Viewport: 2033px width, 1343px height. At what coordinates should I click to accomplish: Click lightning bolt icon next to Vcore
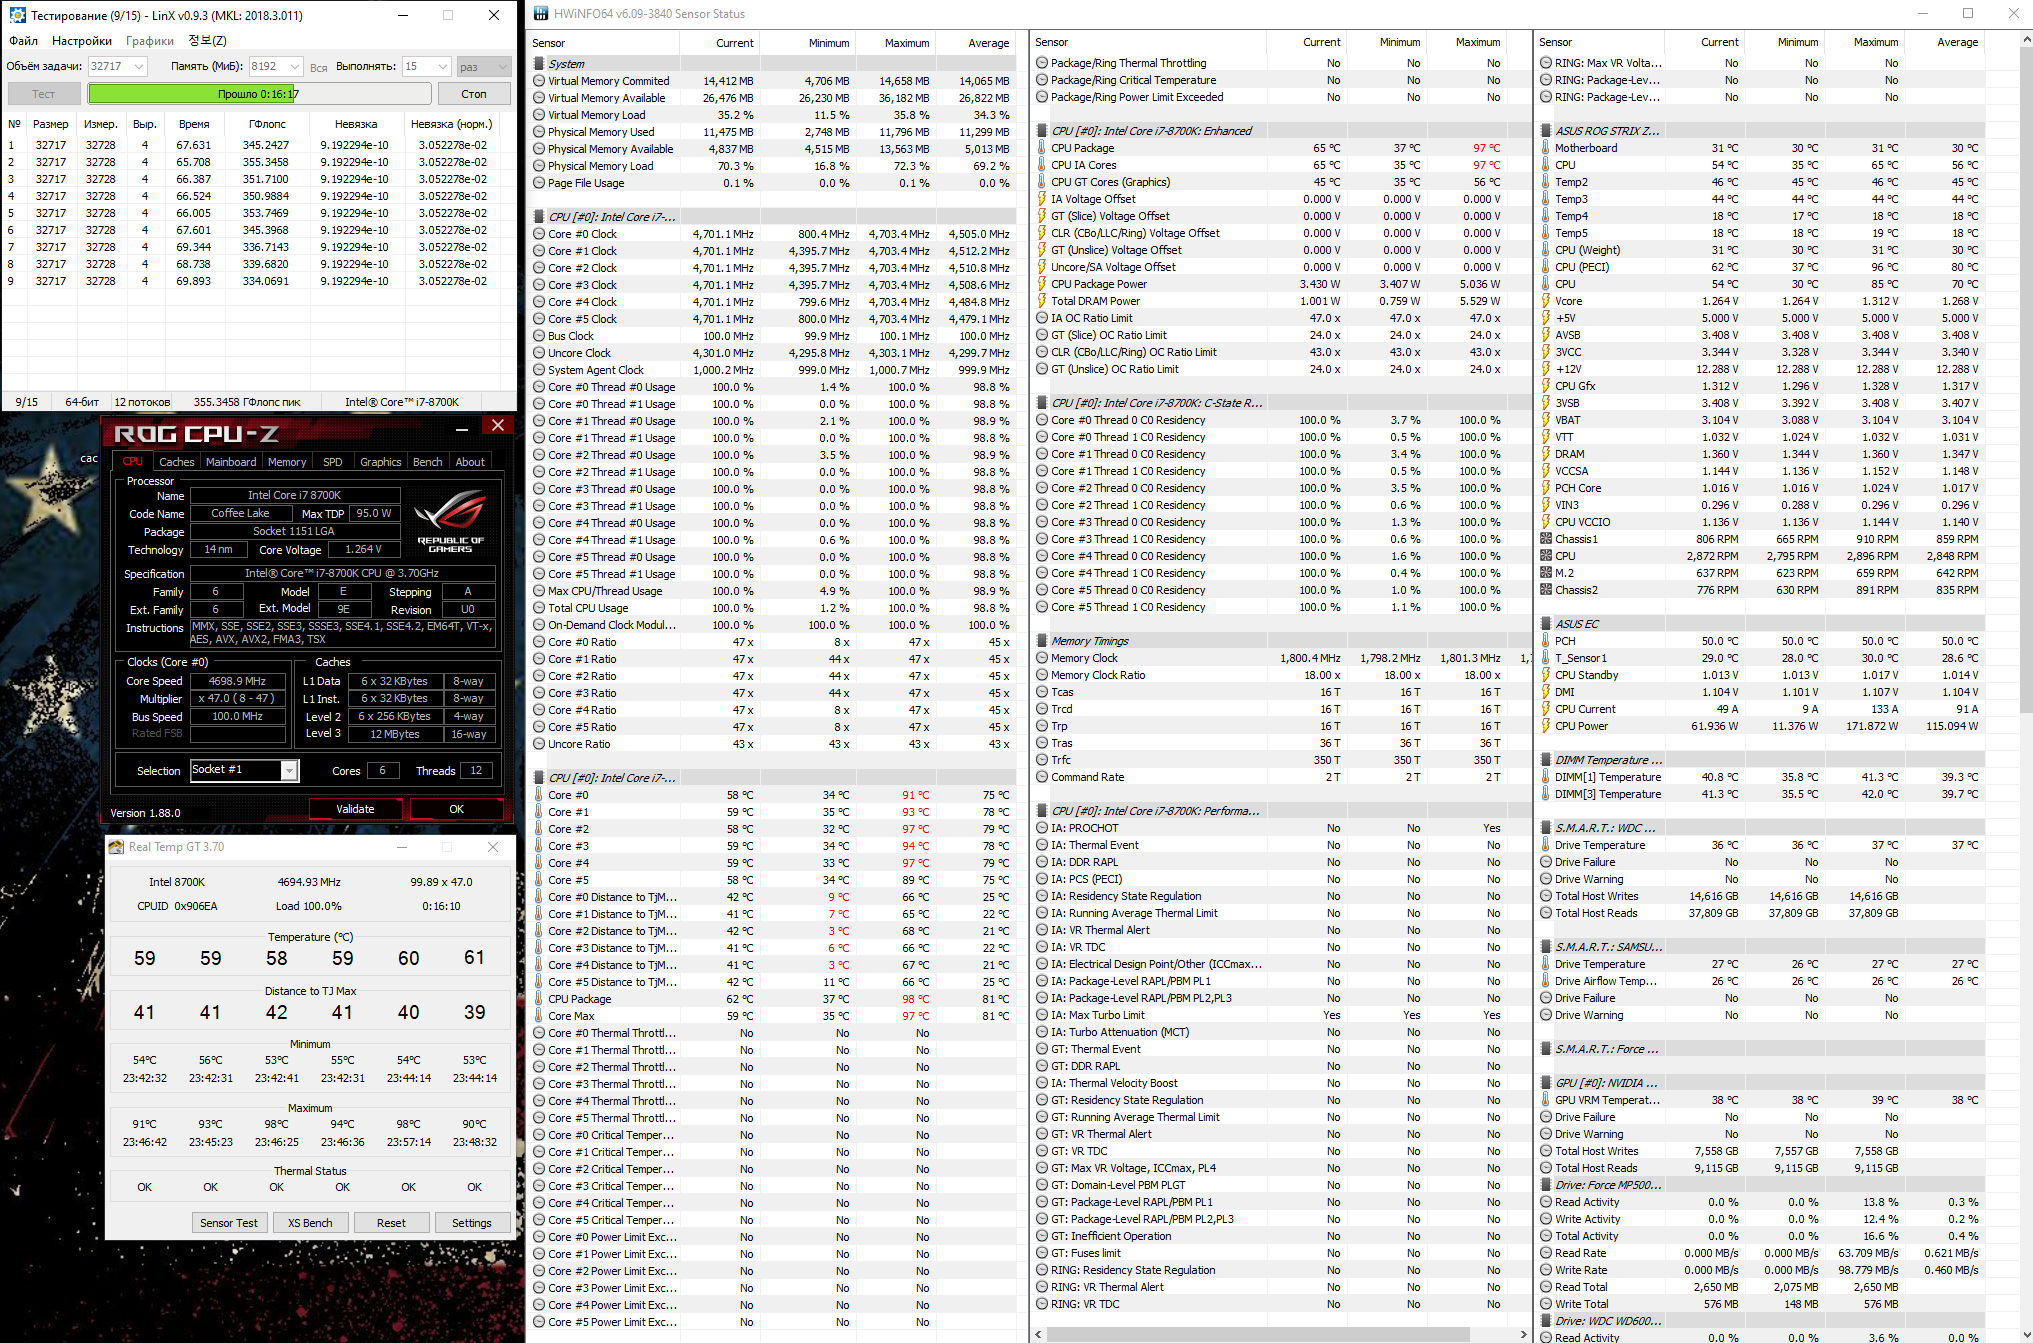pyautogui.click(x=1546, y=301)
